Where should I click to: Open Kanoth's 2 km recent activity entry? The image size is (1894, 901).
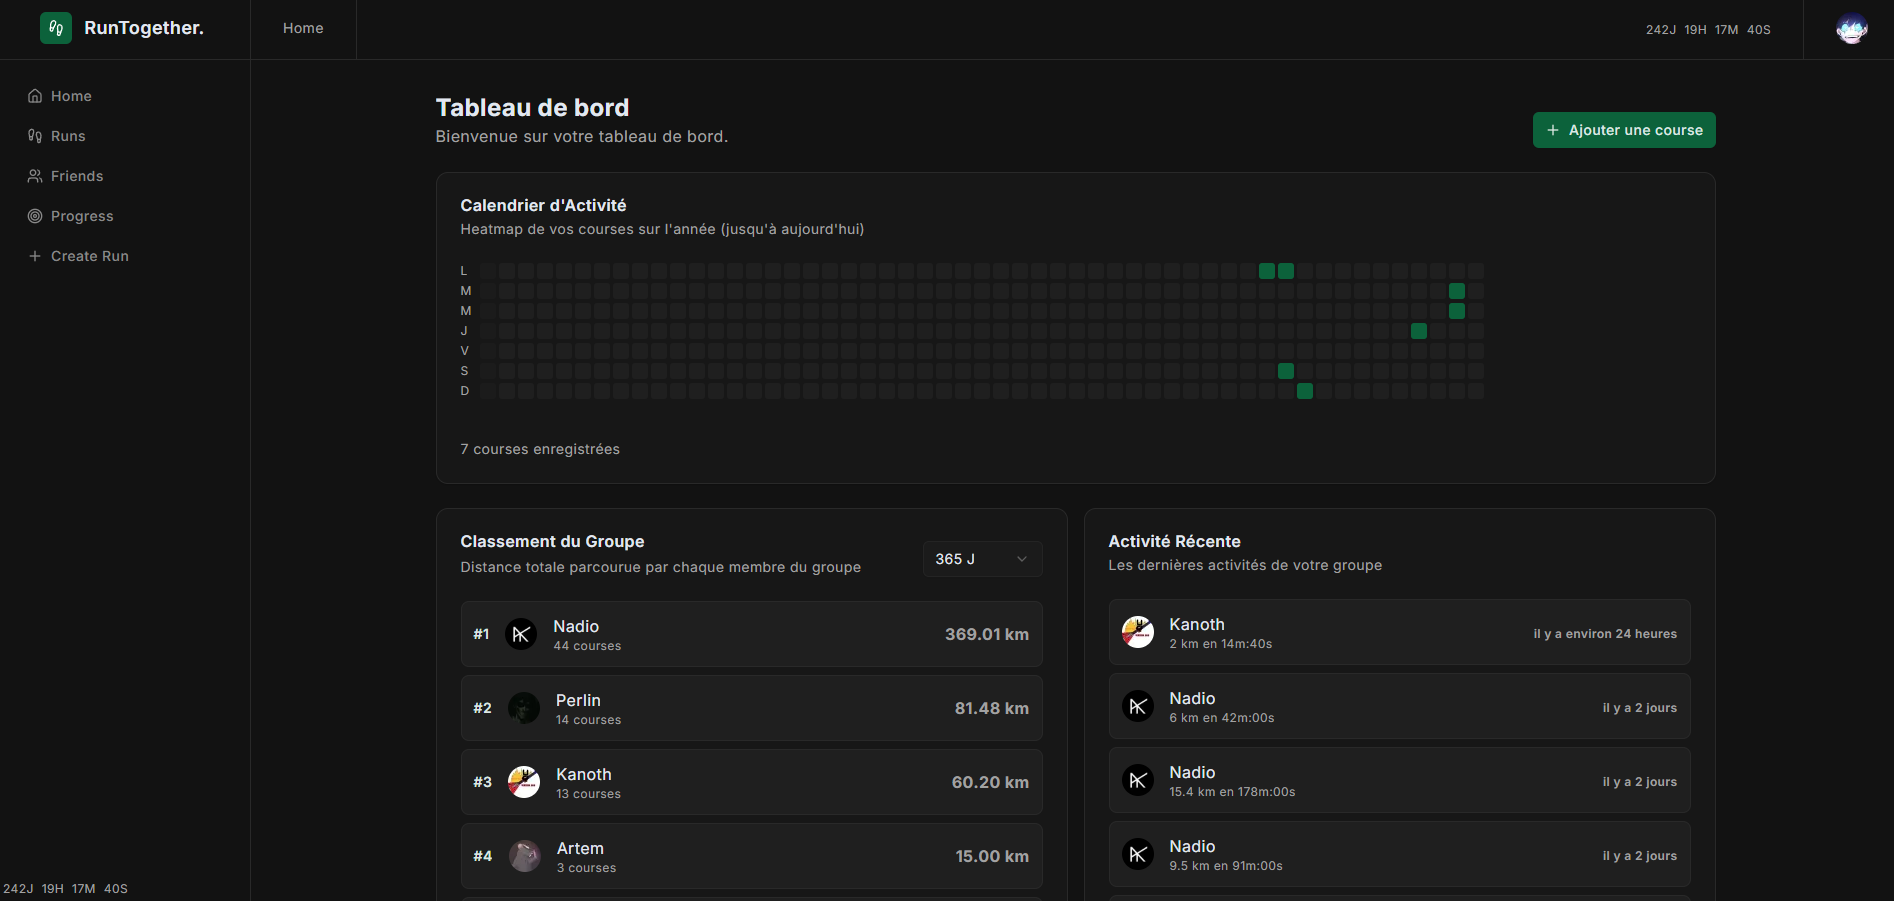click(1398, 632)
